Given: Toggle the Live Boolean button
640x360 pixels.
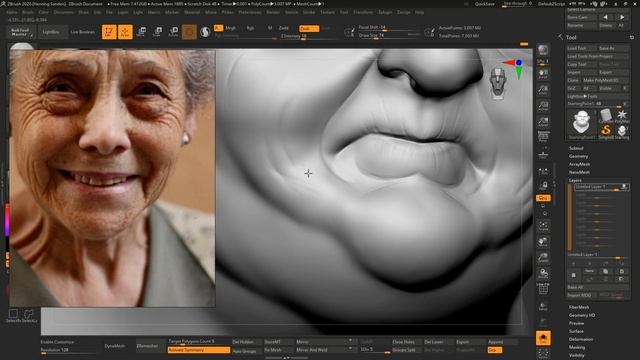Looking at the screenshot, I should point(82,32).
